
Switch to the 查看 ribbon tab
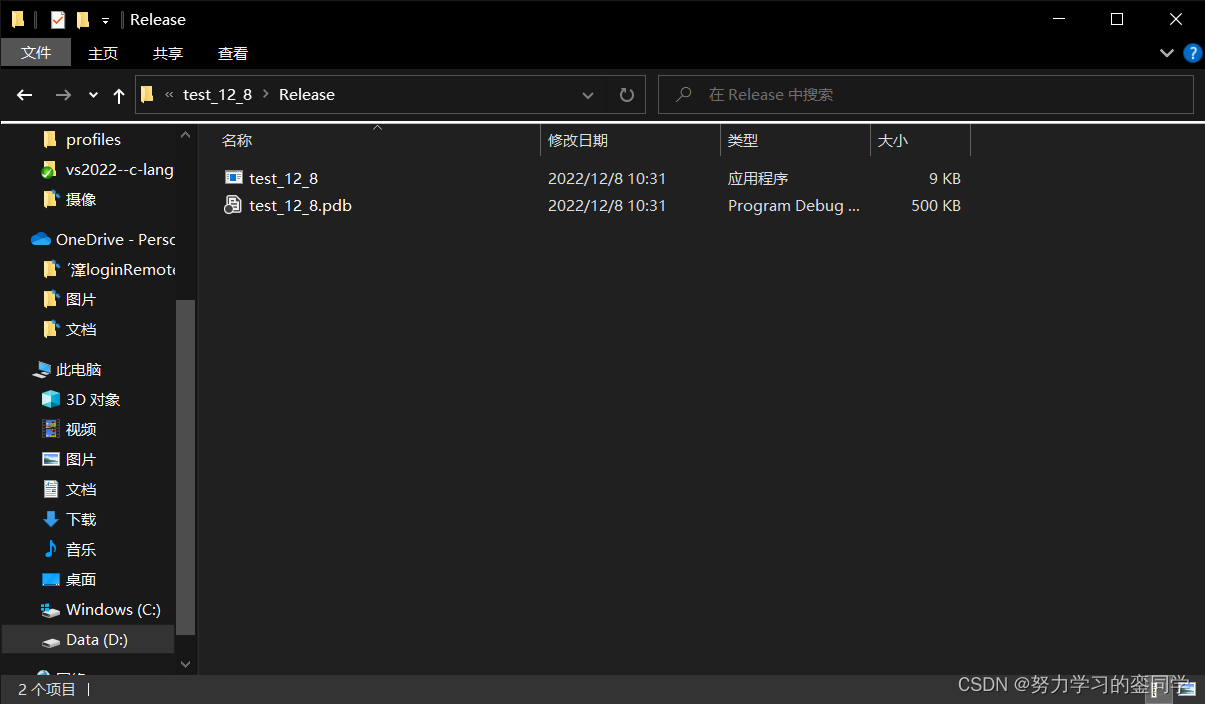pyautogui.click(x=233, y=53)
